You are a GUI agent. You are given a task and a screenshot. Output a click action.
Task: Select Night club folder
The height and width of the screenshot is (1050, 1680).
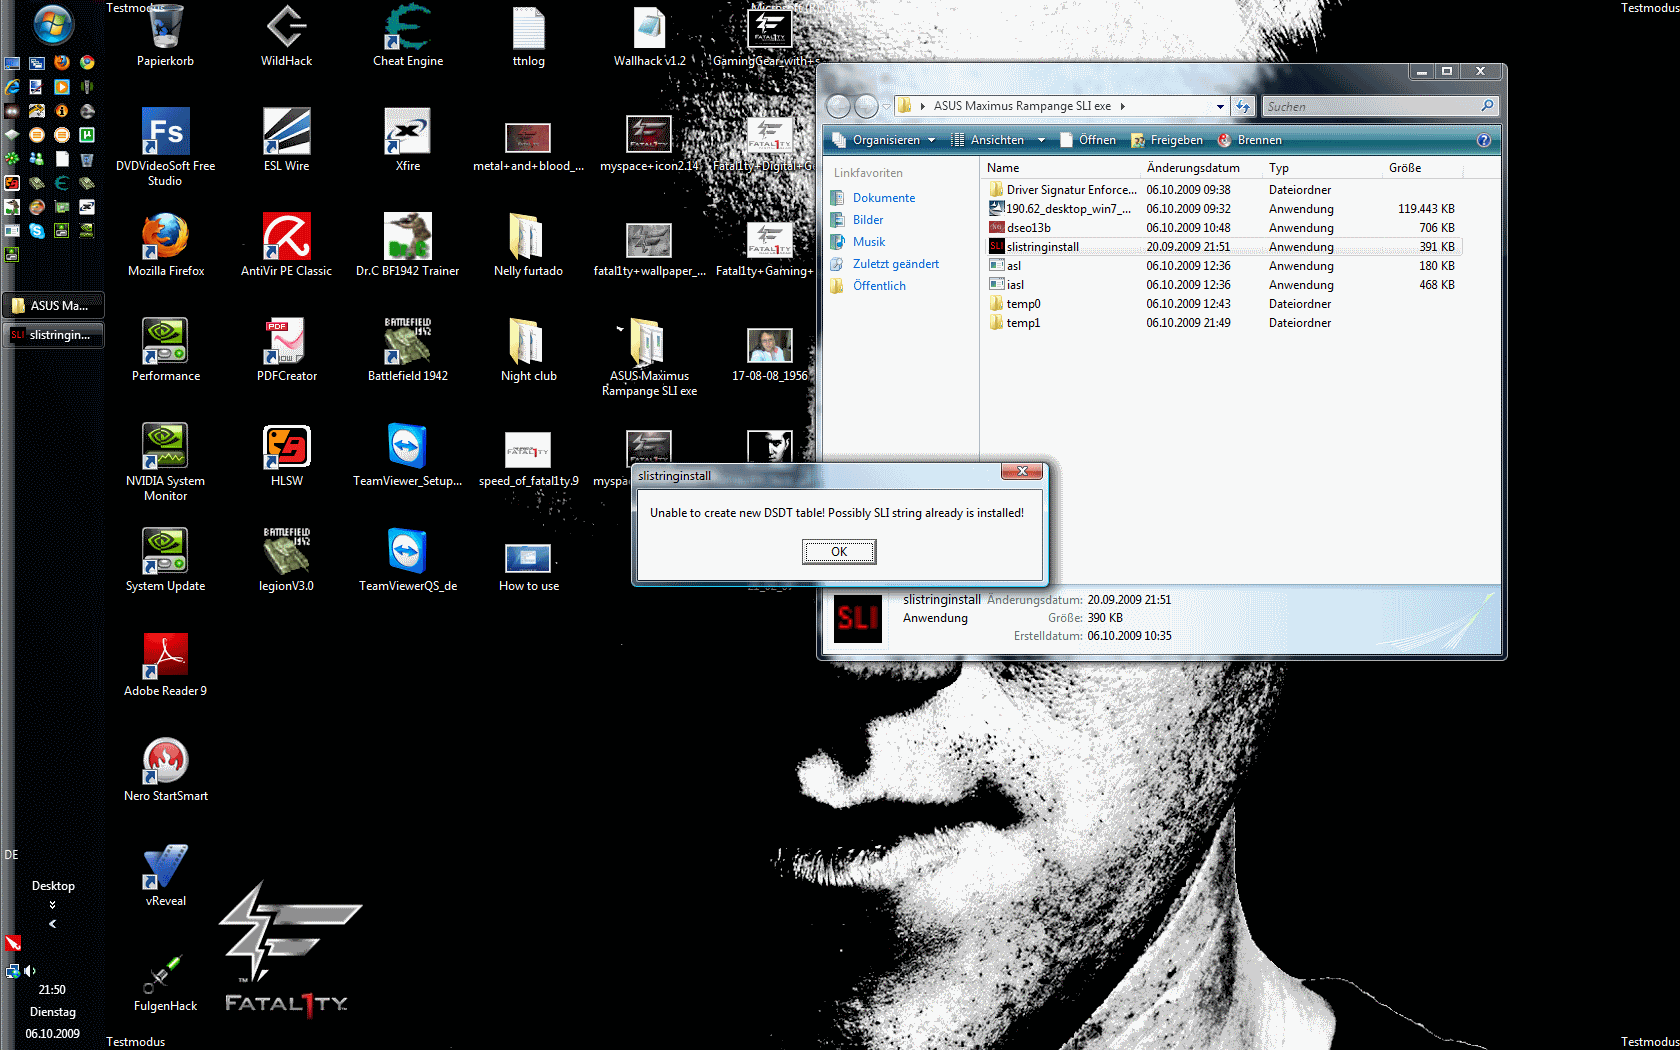point(529,350)
